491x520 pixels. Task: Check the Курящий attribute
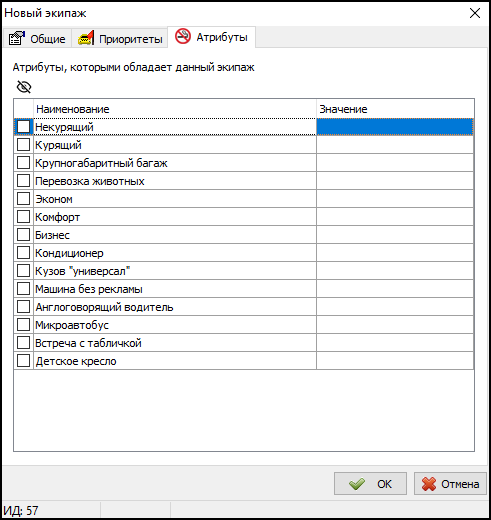pos(23,145)
